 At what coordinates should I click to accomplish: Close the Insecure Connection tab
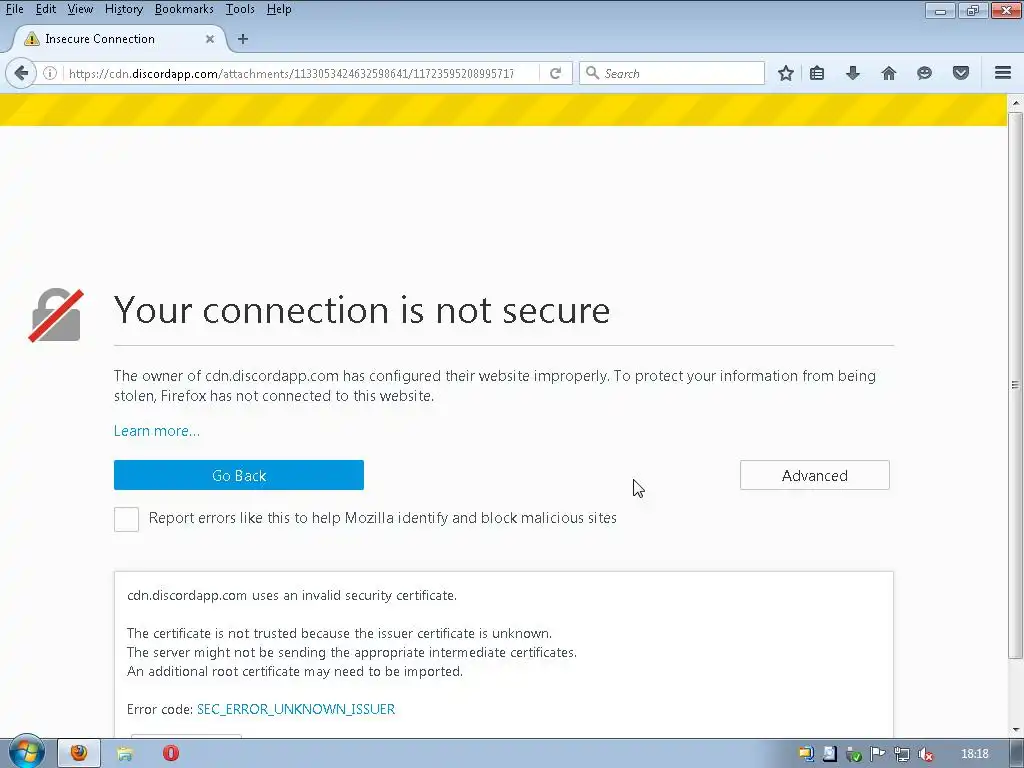210,39
